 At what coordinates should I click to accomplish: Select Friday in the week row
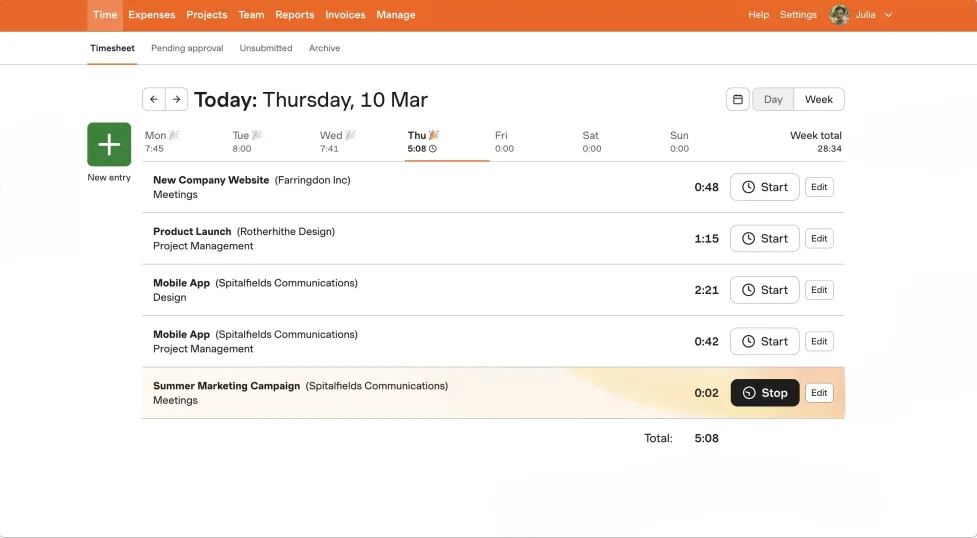[x=504, y=142]
